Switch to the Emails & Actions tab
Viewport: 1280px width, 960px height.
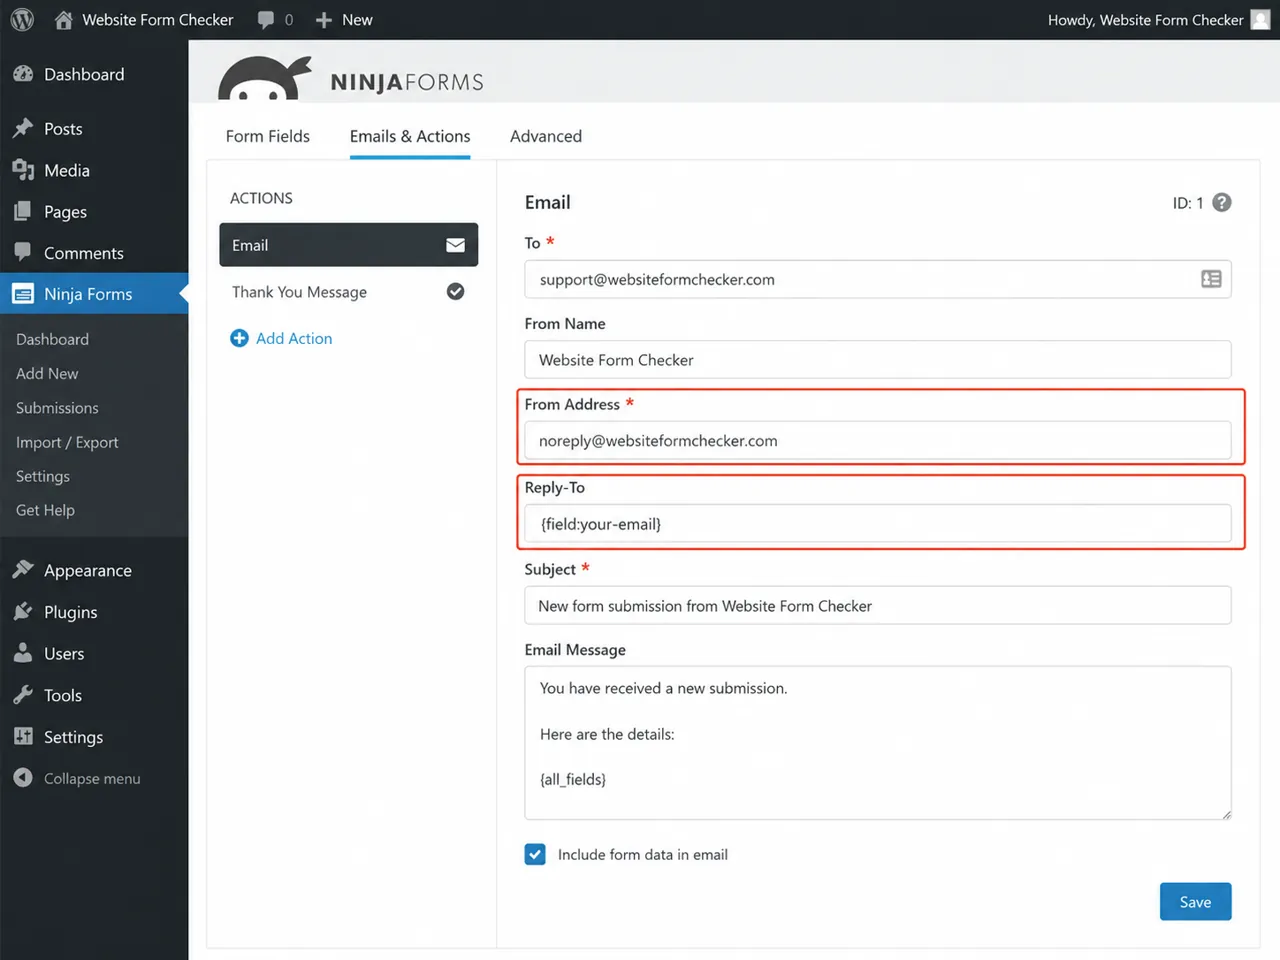pos(410,136)
